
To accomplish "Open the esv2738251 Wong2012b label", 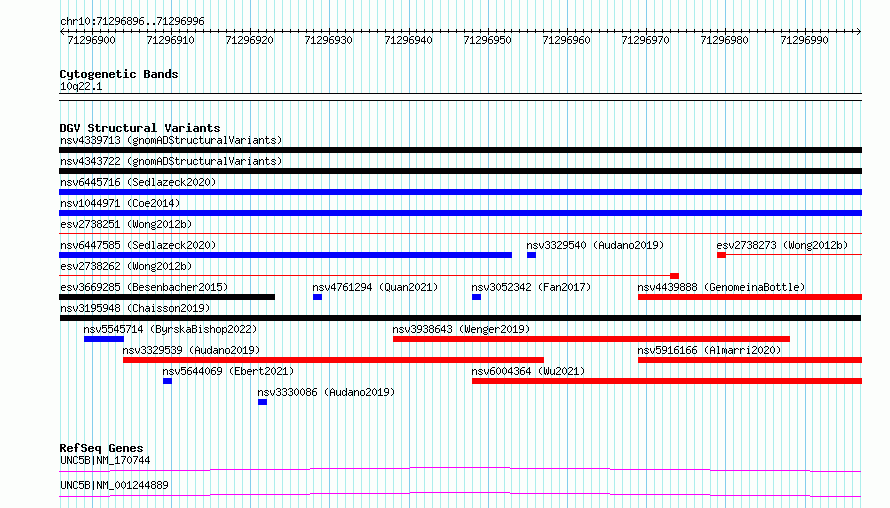I will [x=126, y=224].
